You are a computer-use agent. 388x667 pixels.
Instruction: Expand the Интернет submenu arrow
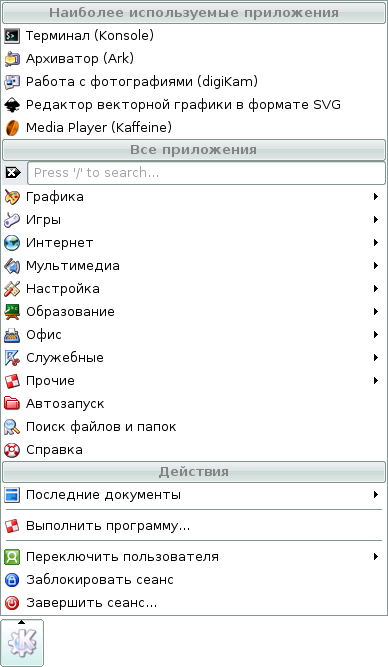tap(376, 242)
